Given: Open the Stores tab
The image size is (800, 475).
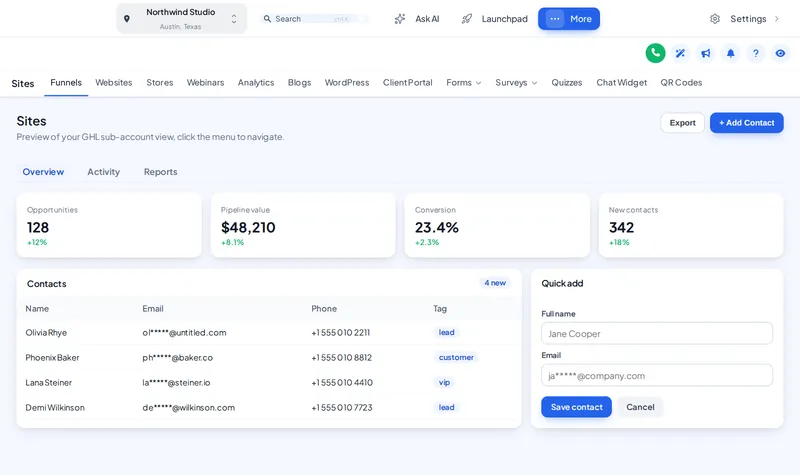Looking at the screenshot, I should coord(160,83).
